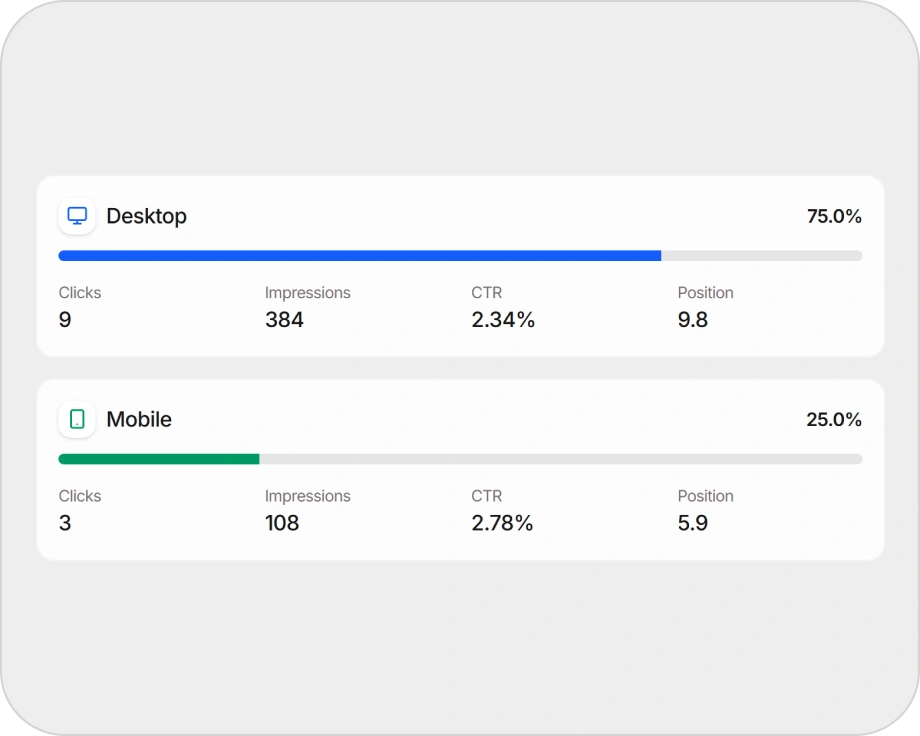Click the Desktop Clicks value showing 9
This screenshot has width=920, height=736.
point(65,320)
